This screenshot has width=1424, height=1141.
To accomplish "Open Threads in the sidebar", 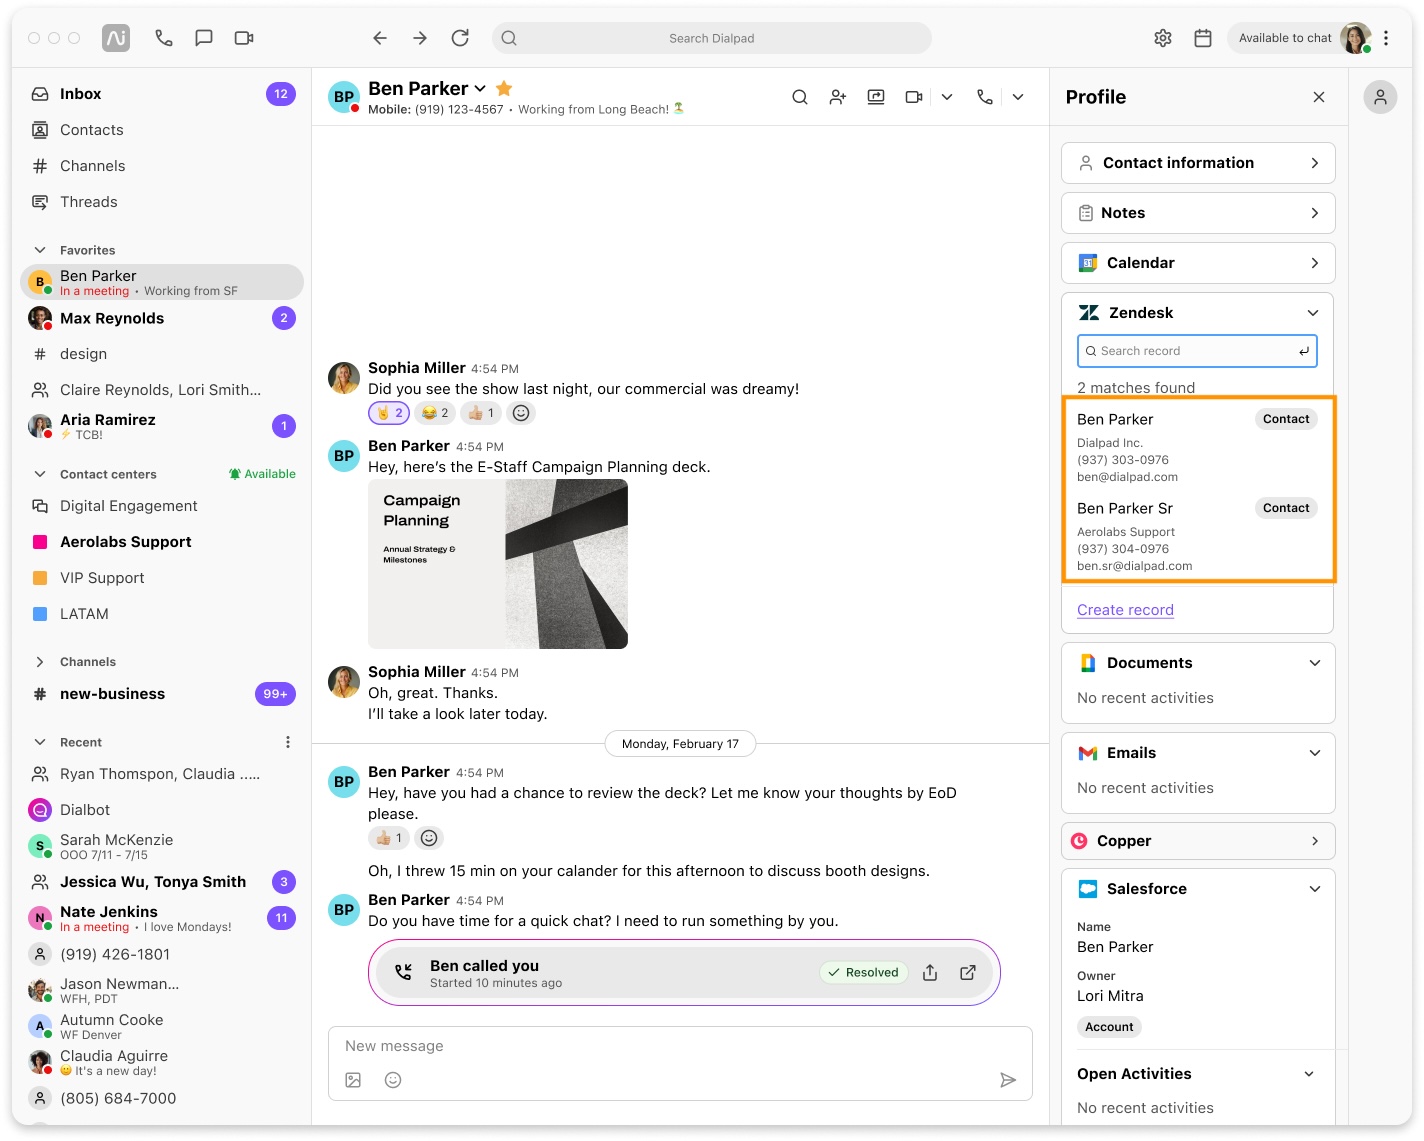I will 160,202.
